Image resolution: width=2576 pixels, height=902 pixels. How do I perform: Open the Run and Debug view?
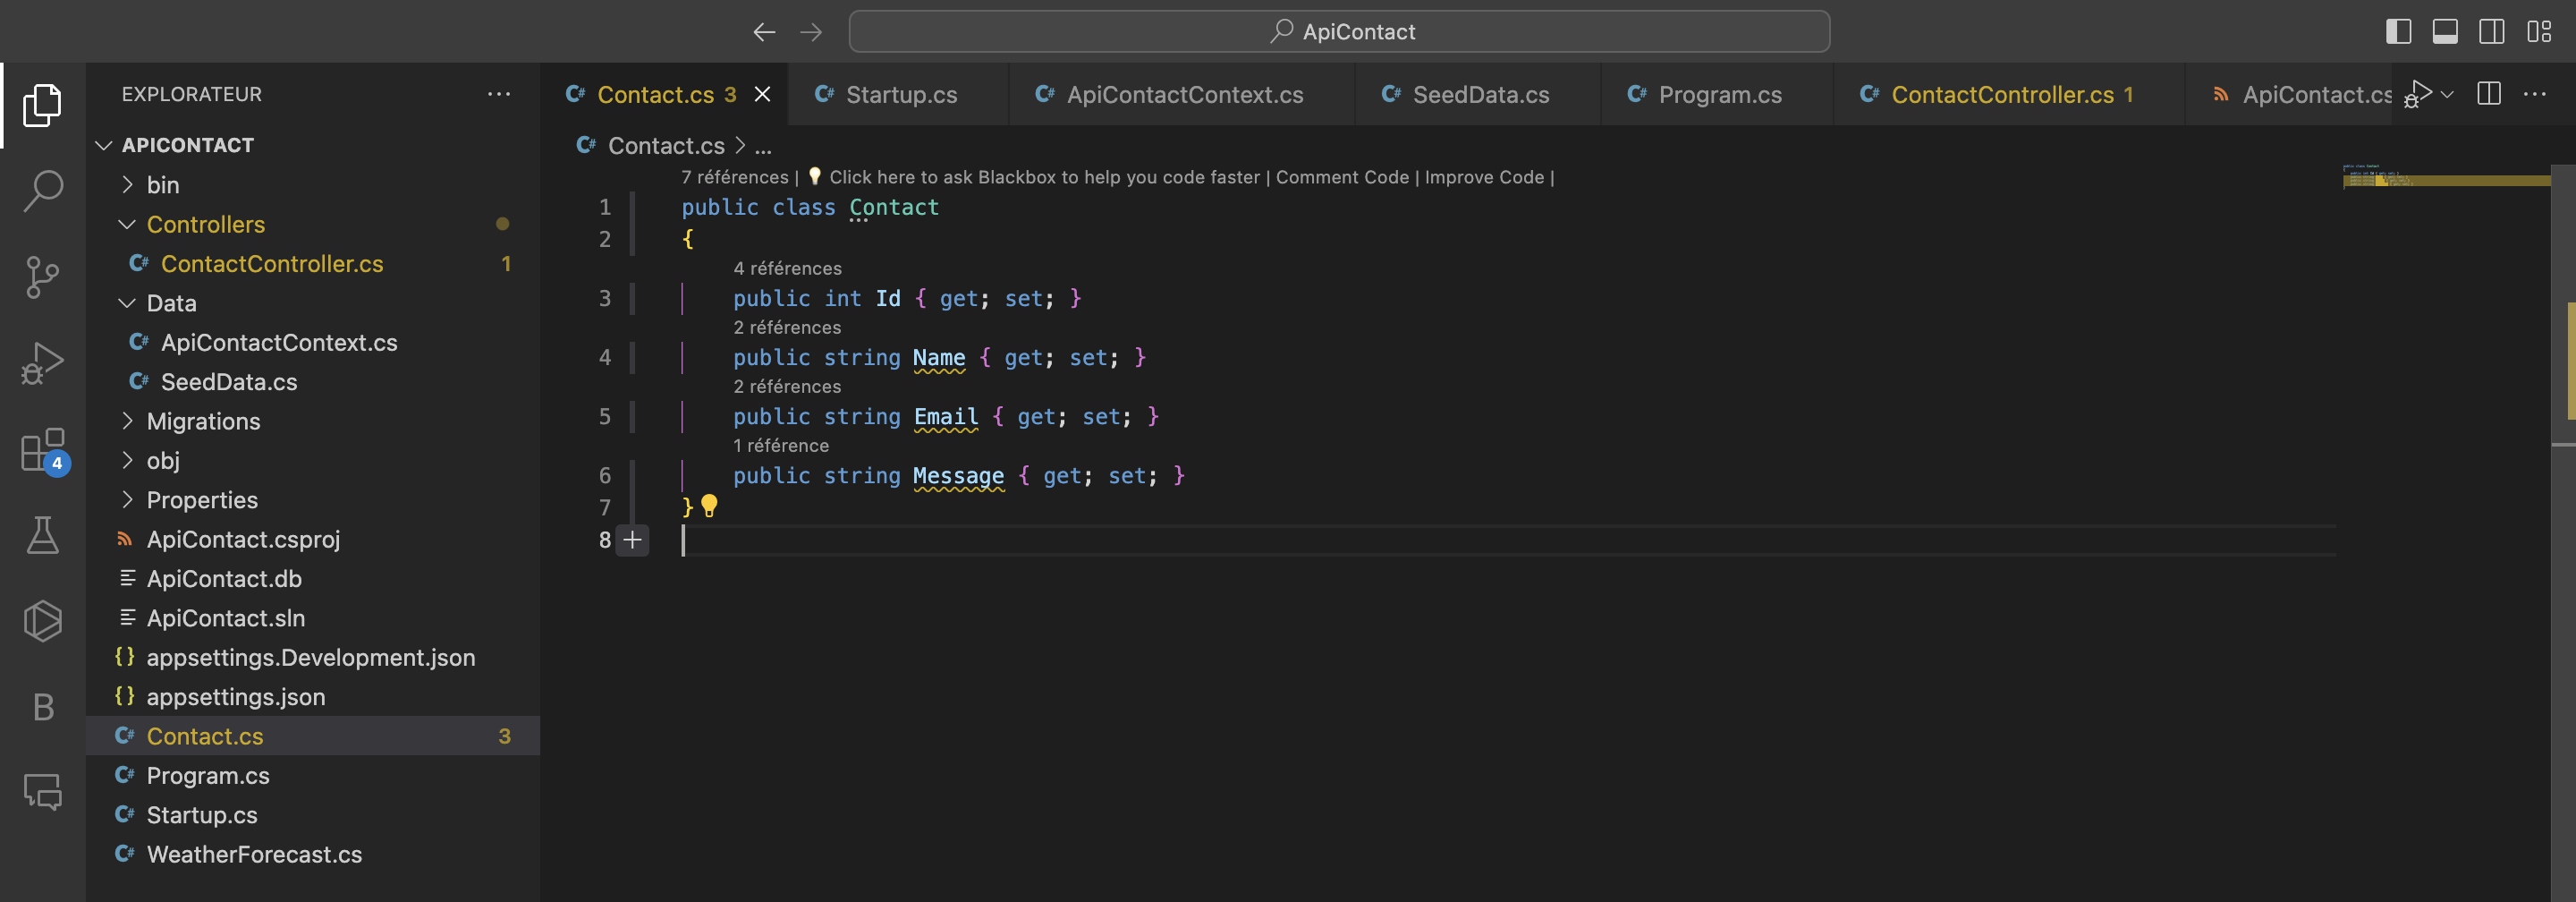(42, 363)
